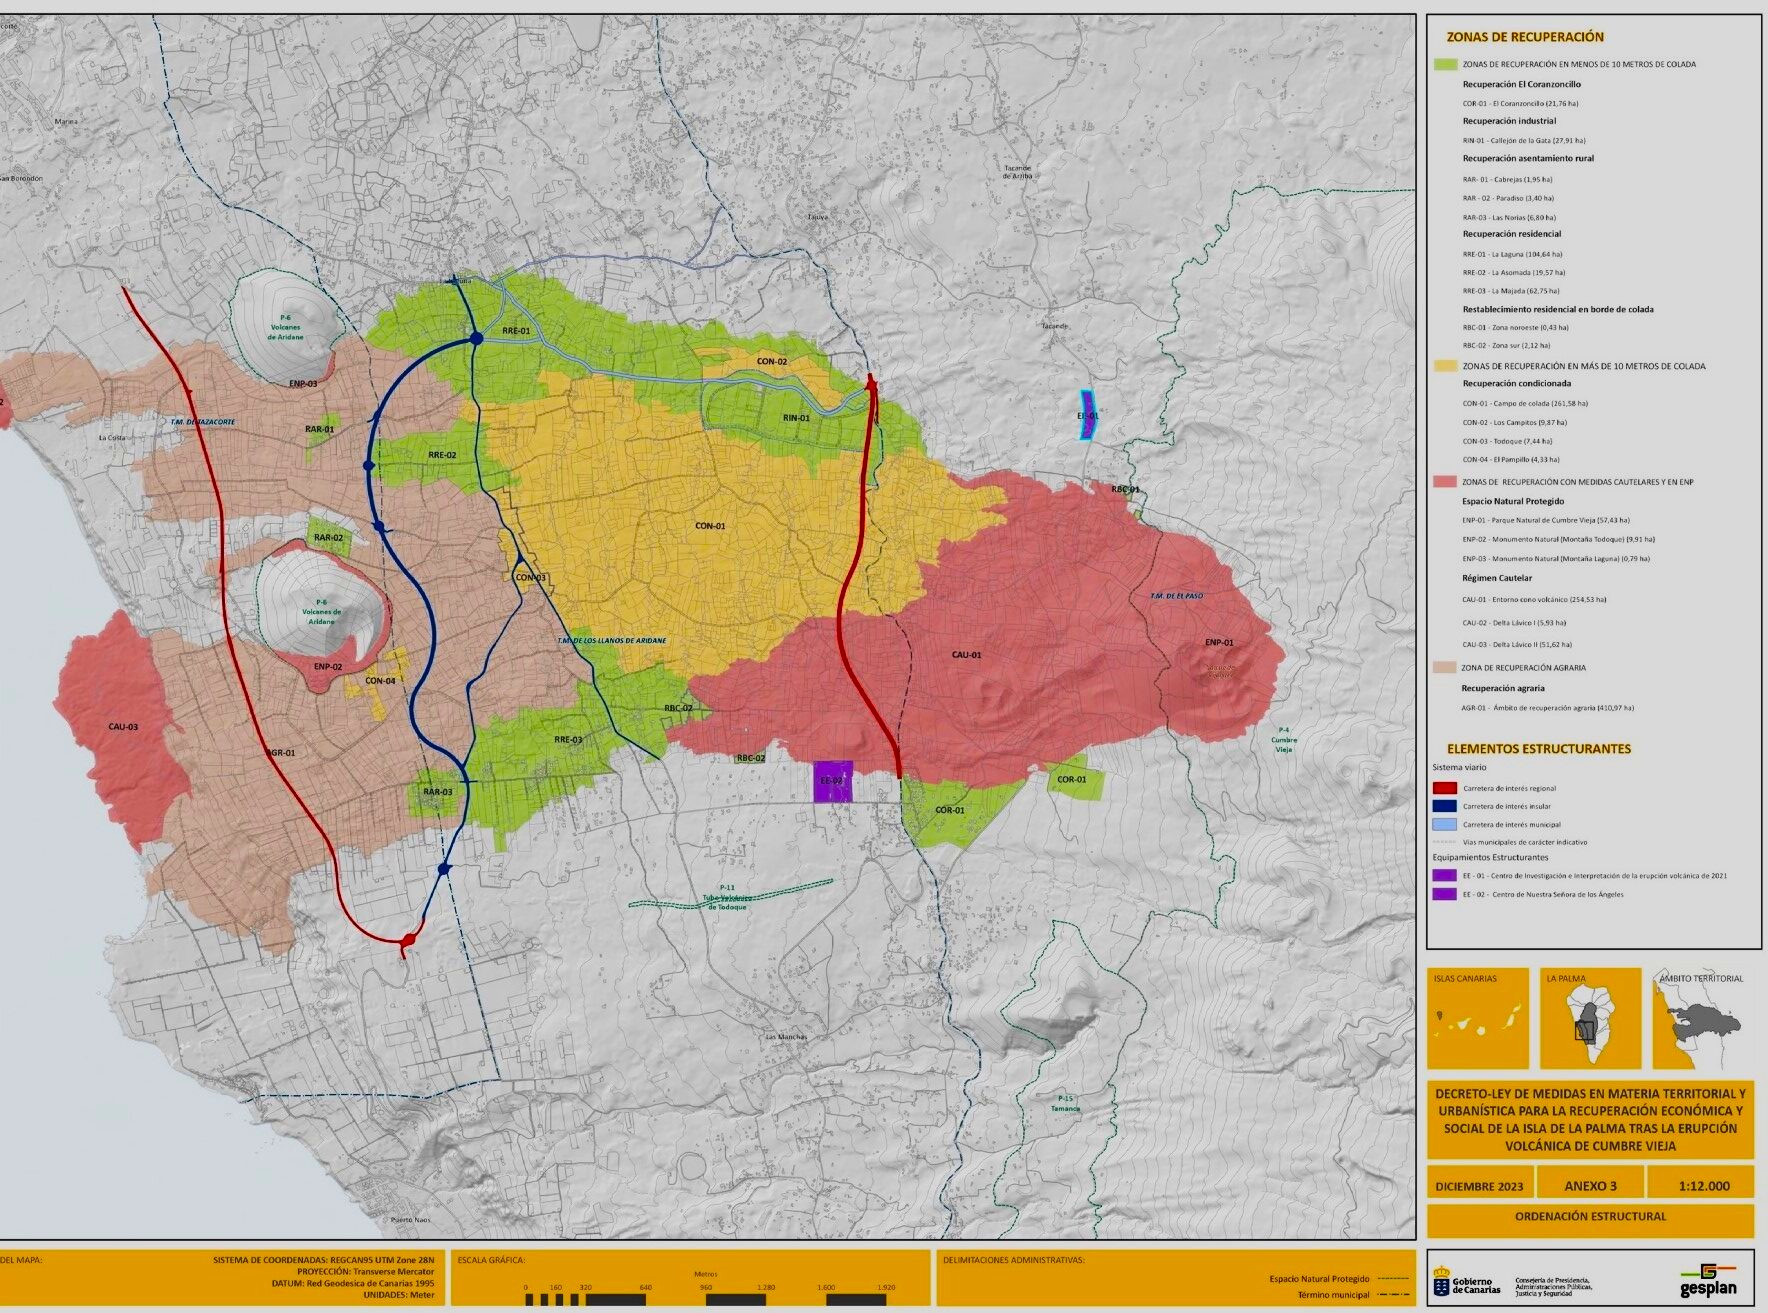Select the pink Zona de Recuperación Agraria swatch

coord(1444,668)
